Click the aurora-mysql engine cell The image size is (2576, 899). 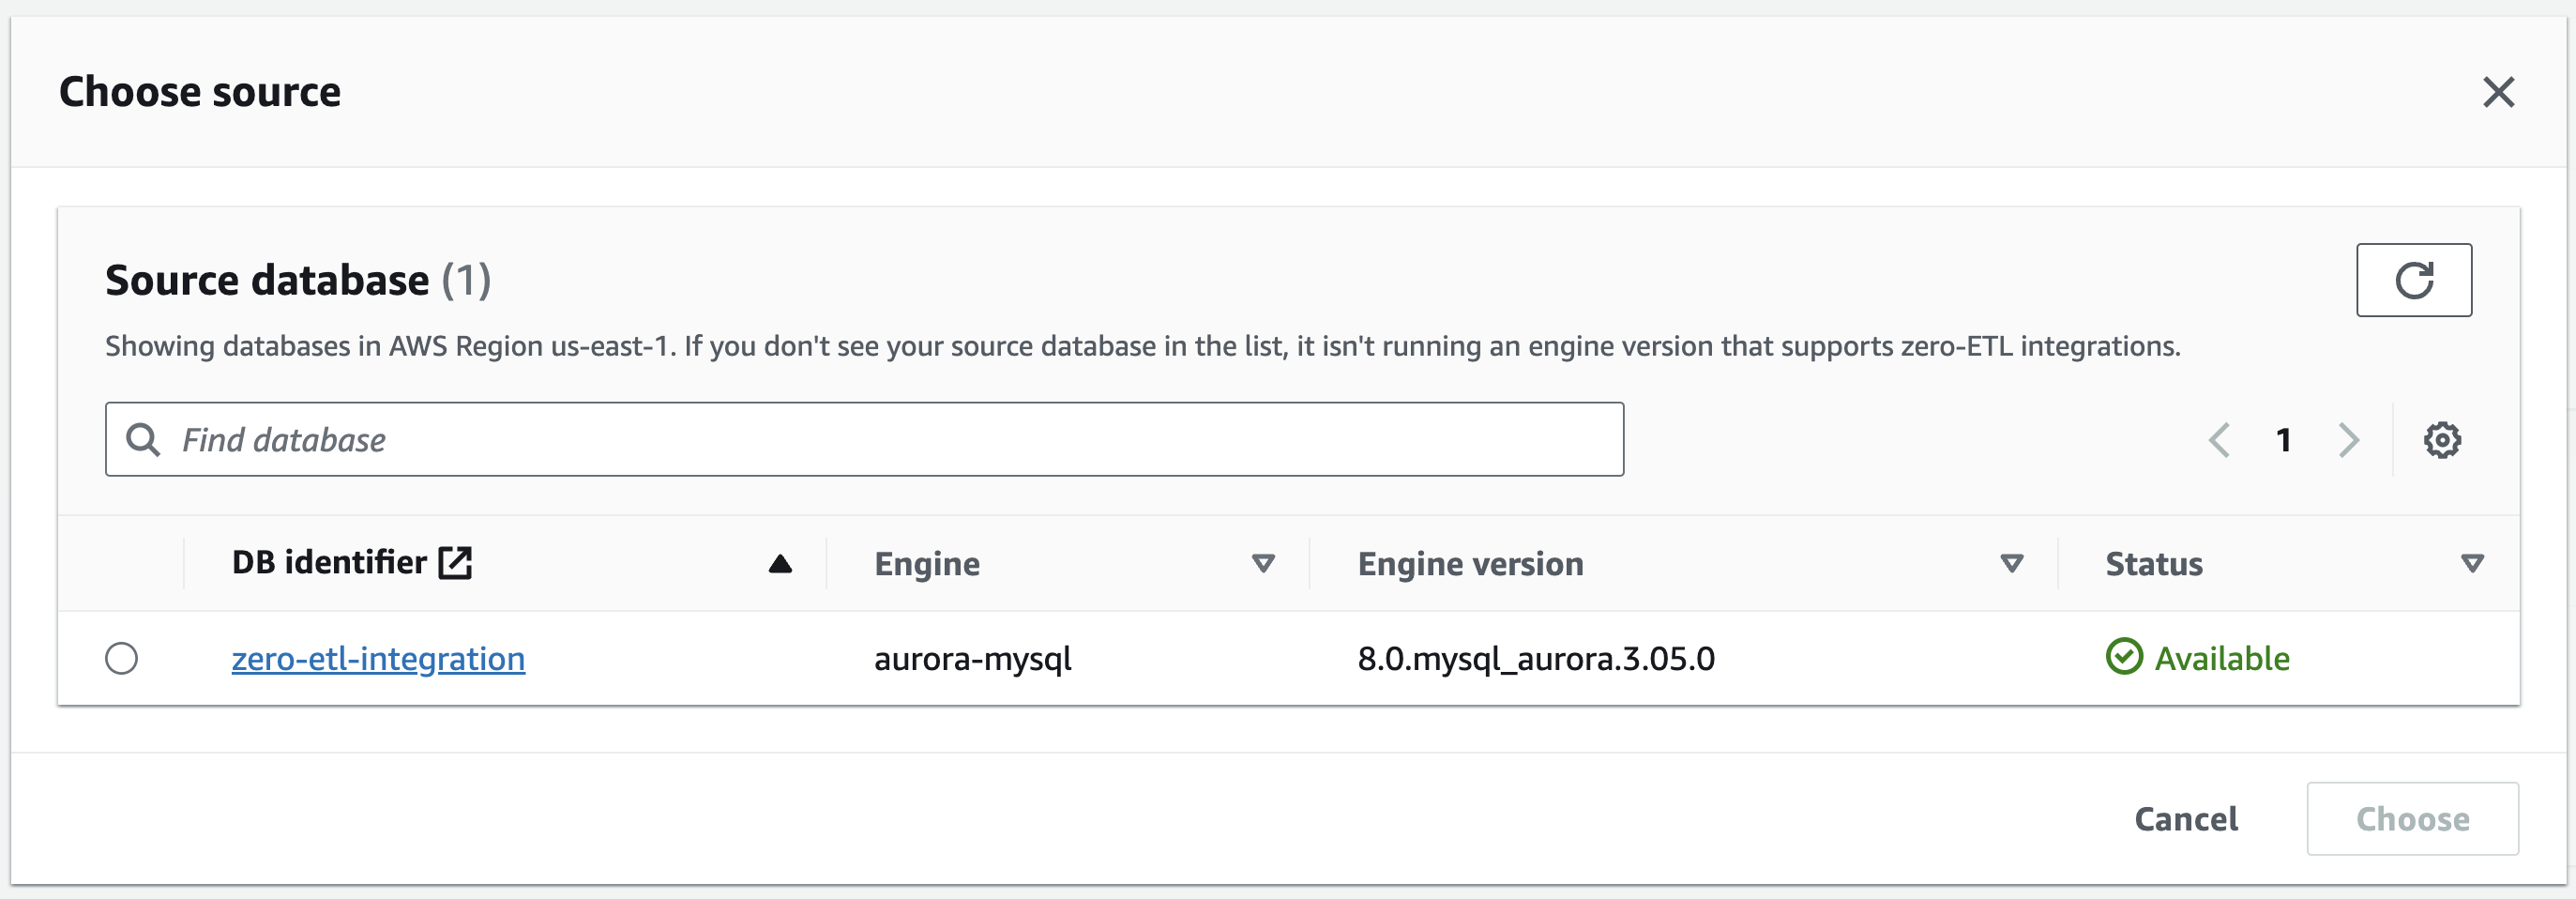[x=972, y=659]
